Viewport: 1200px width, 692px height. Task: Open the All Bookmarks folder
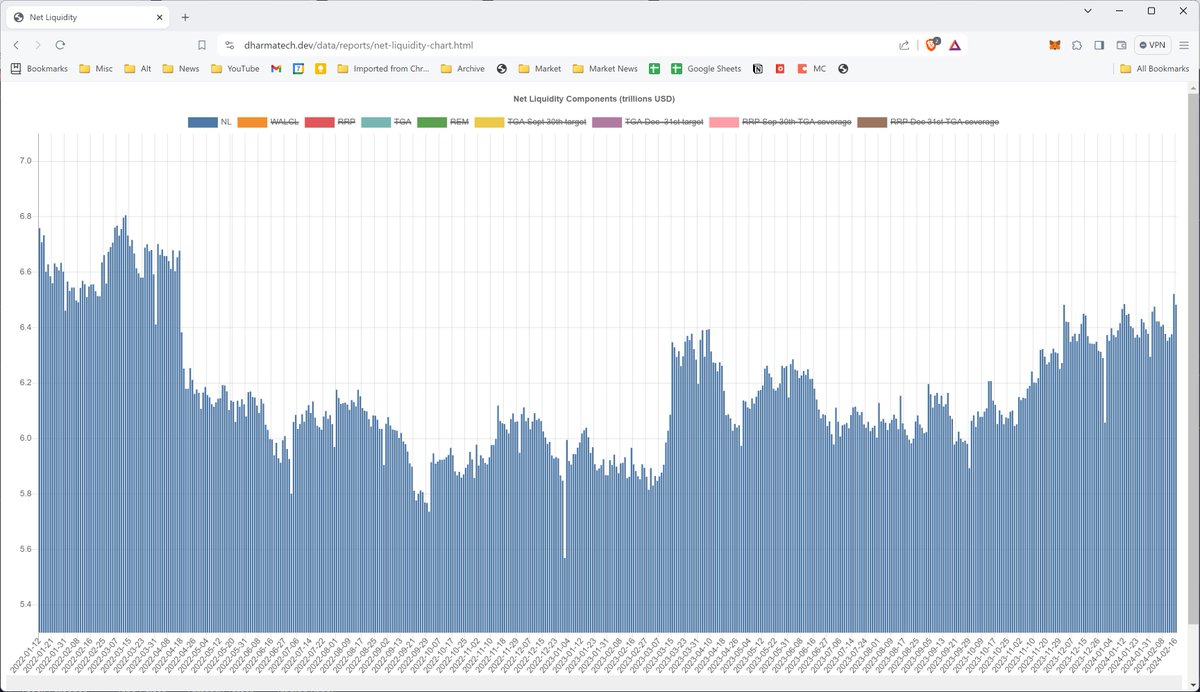tap(1154, 69)
